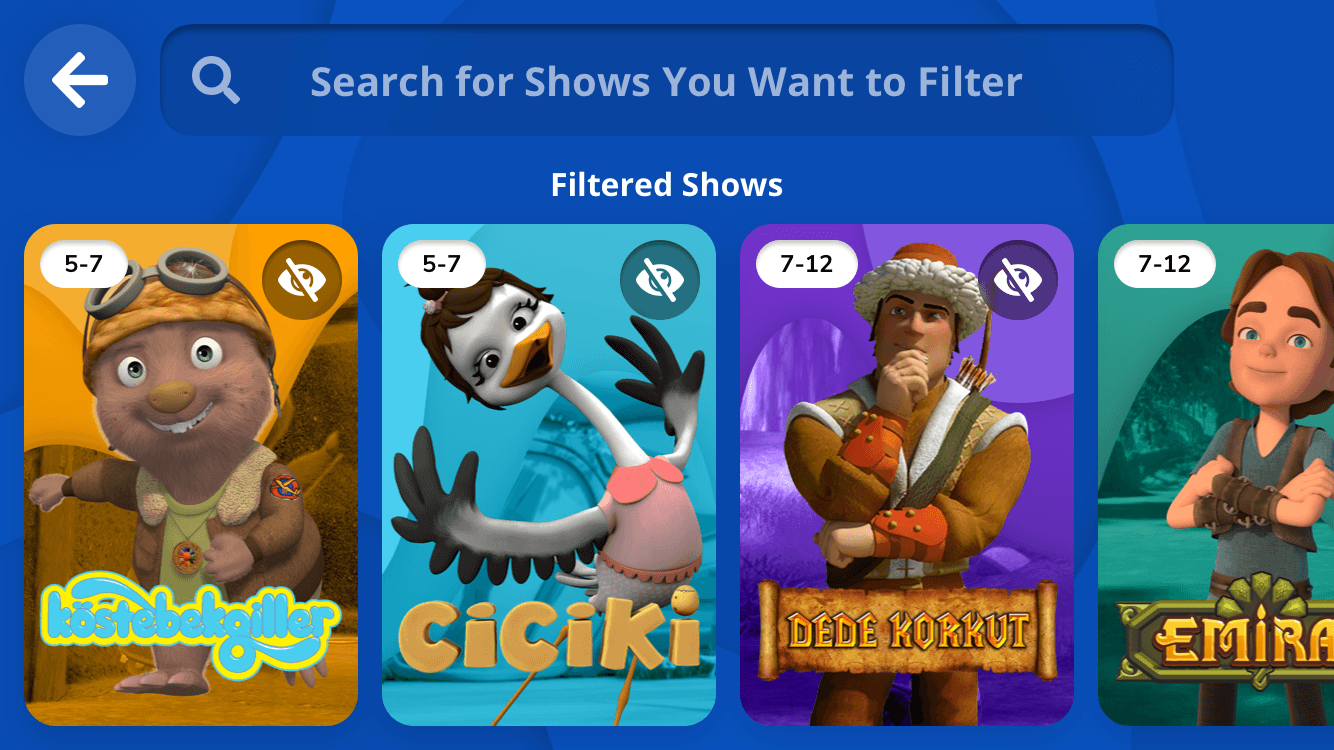This screenshot has width=1334, height=750.
Task: Click the Dede Korkut scroll logo
Action: pyautogui.click(x=907, y=628)
